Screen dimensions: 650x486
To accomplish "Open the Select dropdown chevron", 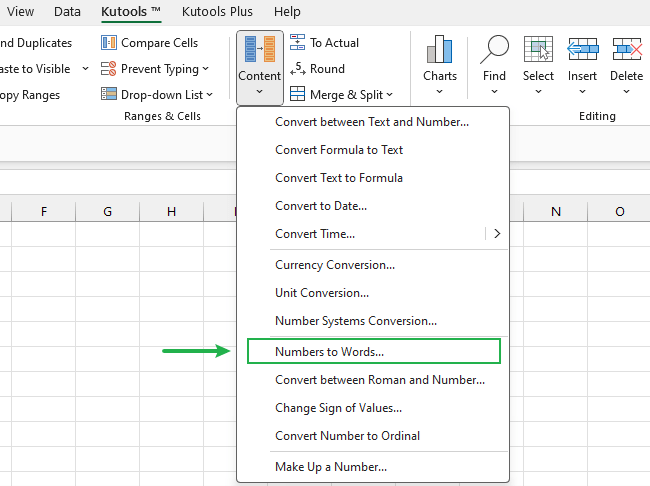I will tap(538, 91).
